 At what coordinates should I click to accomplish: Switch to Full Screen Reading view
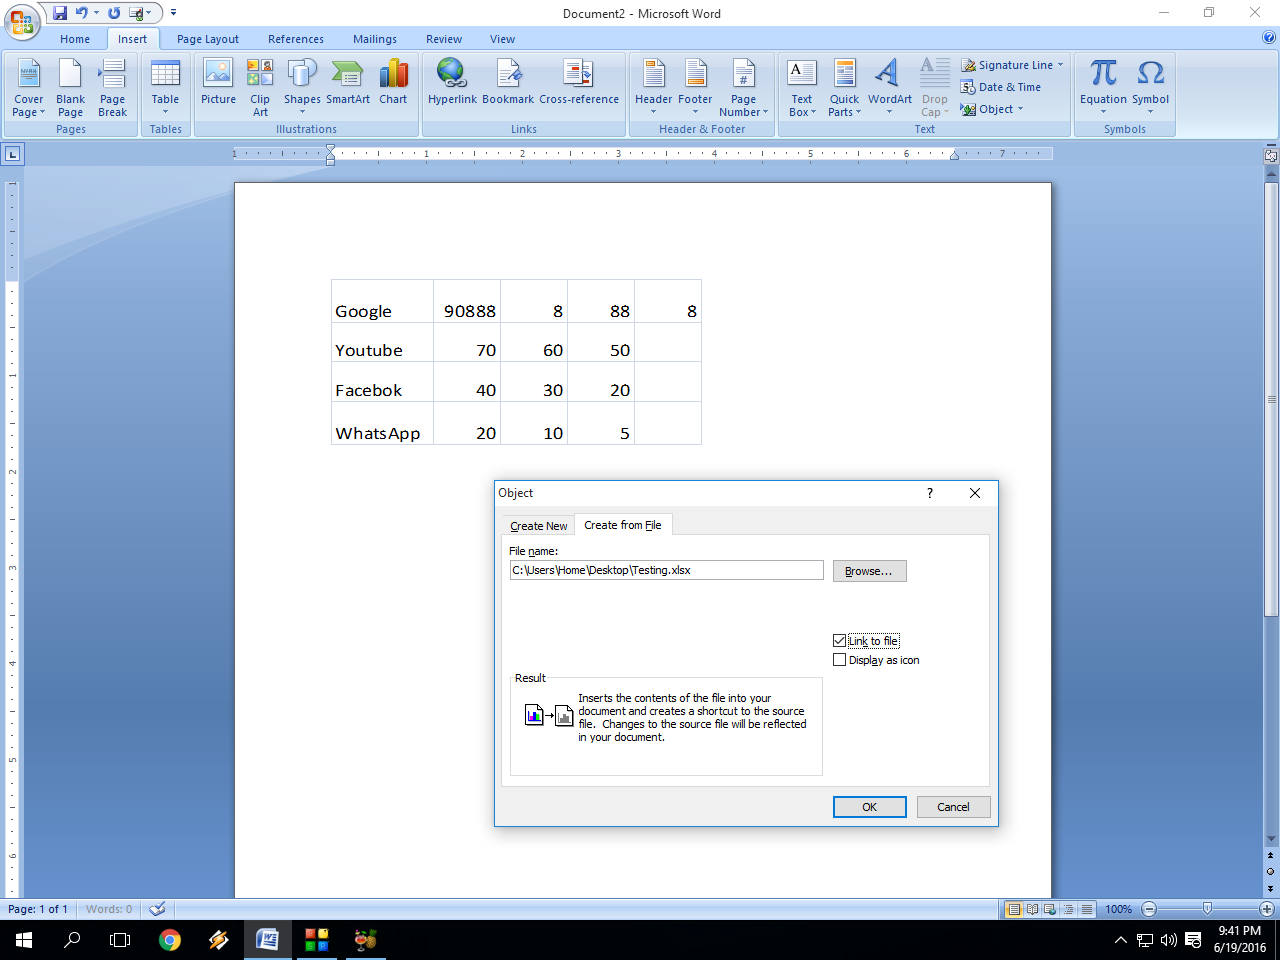(x=1032, y=909)
